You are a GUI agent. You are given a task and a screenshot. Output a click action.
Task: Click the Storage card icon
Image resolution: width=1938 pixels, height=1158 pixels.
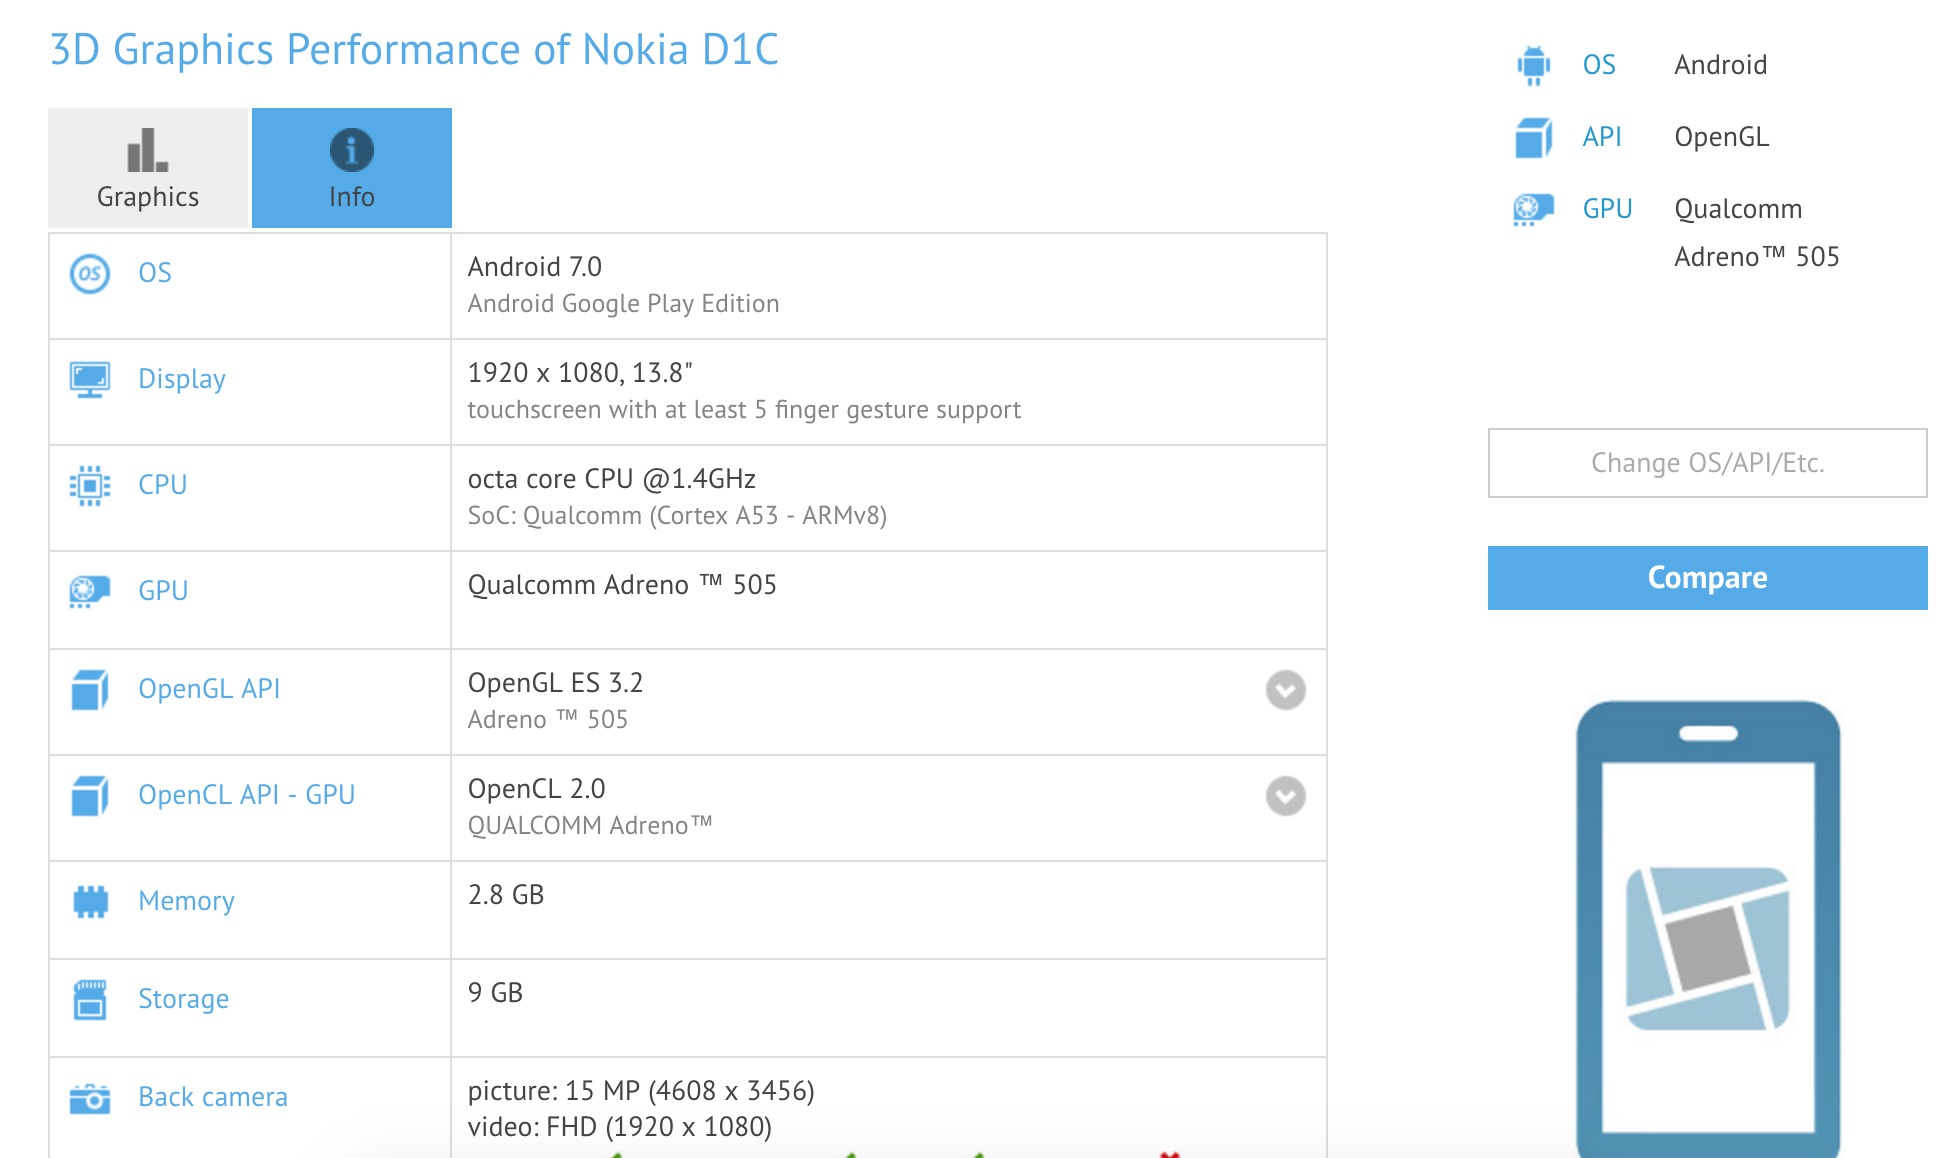(x=91, y=998)
